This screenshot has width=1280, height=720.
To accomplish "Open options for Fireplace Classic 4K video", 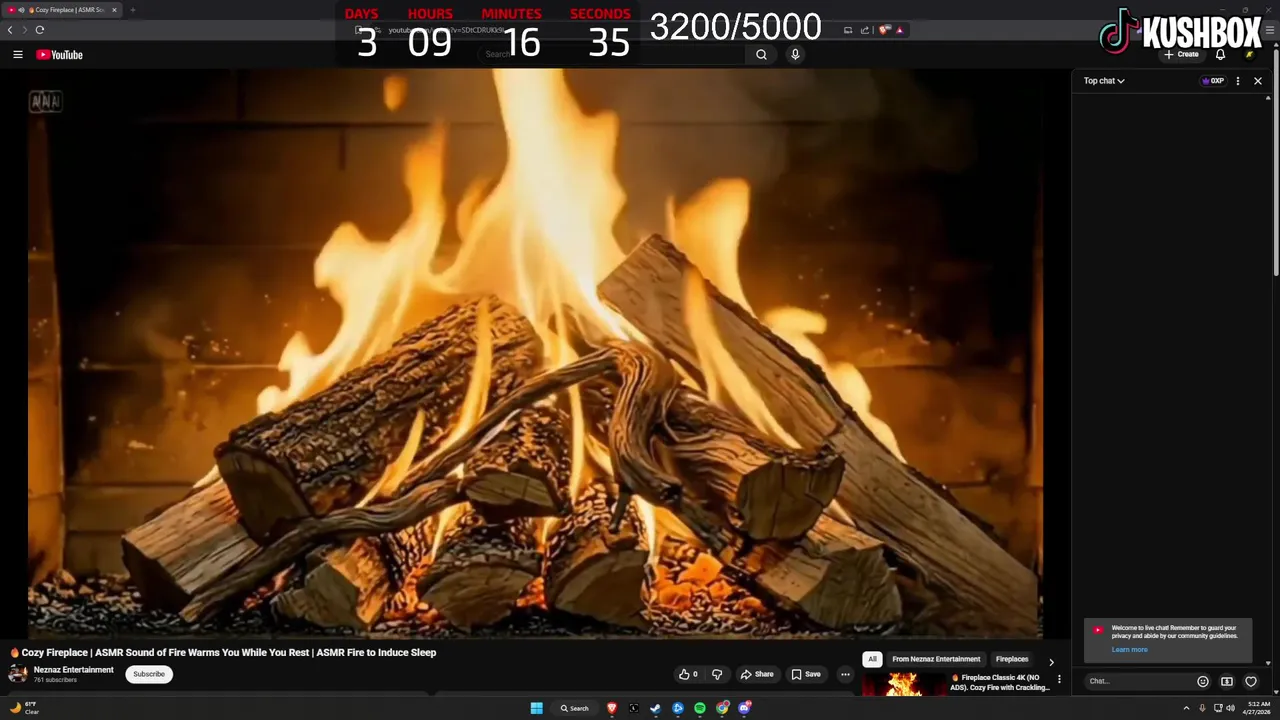I will (1060, 680).
